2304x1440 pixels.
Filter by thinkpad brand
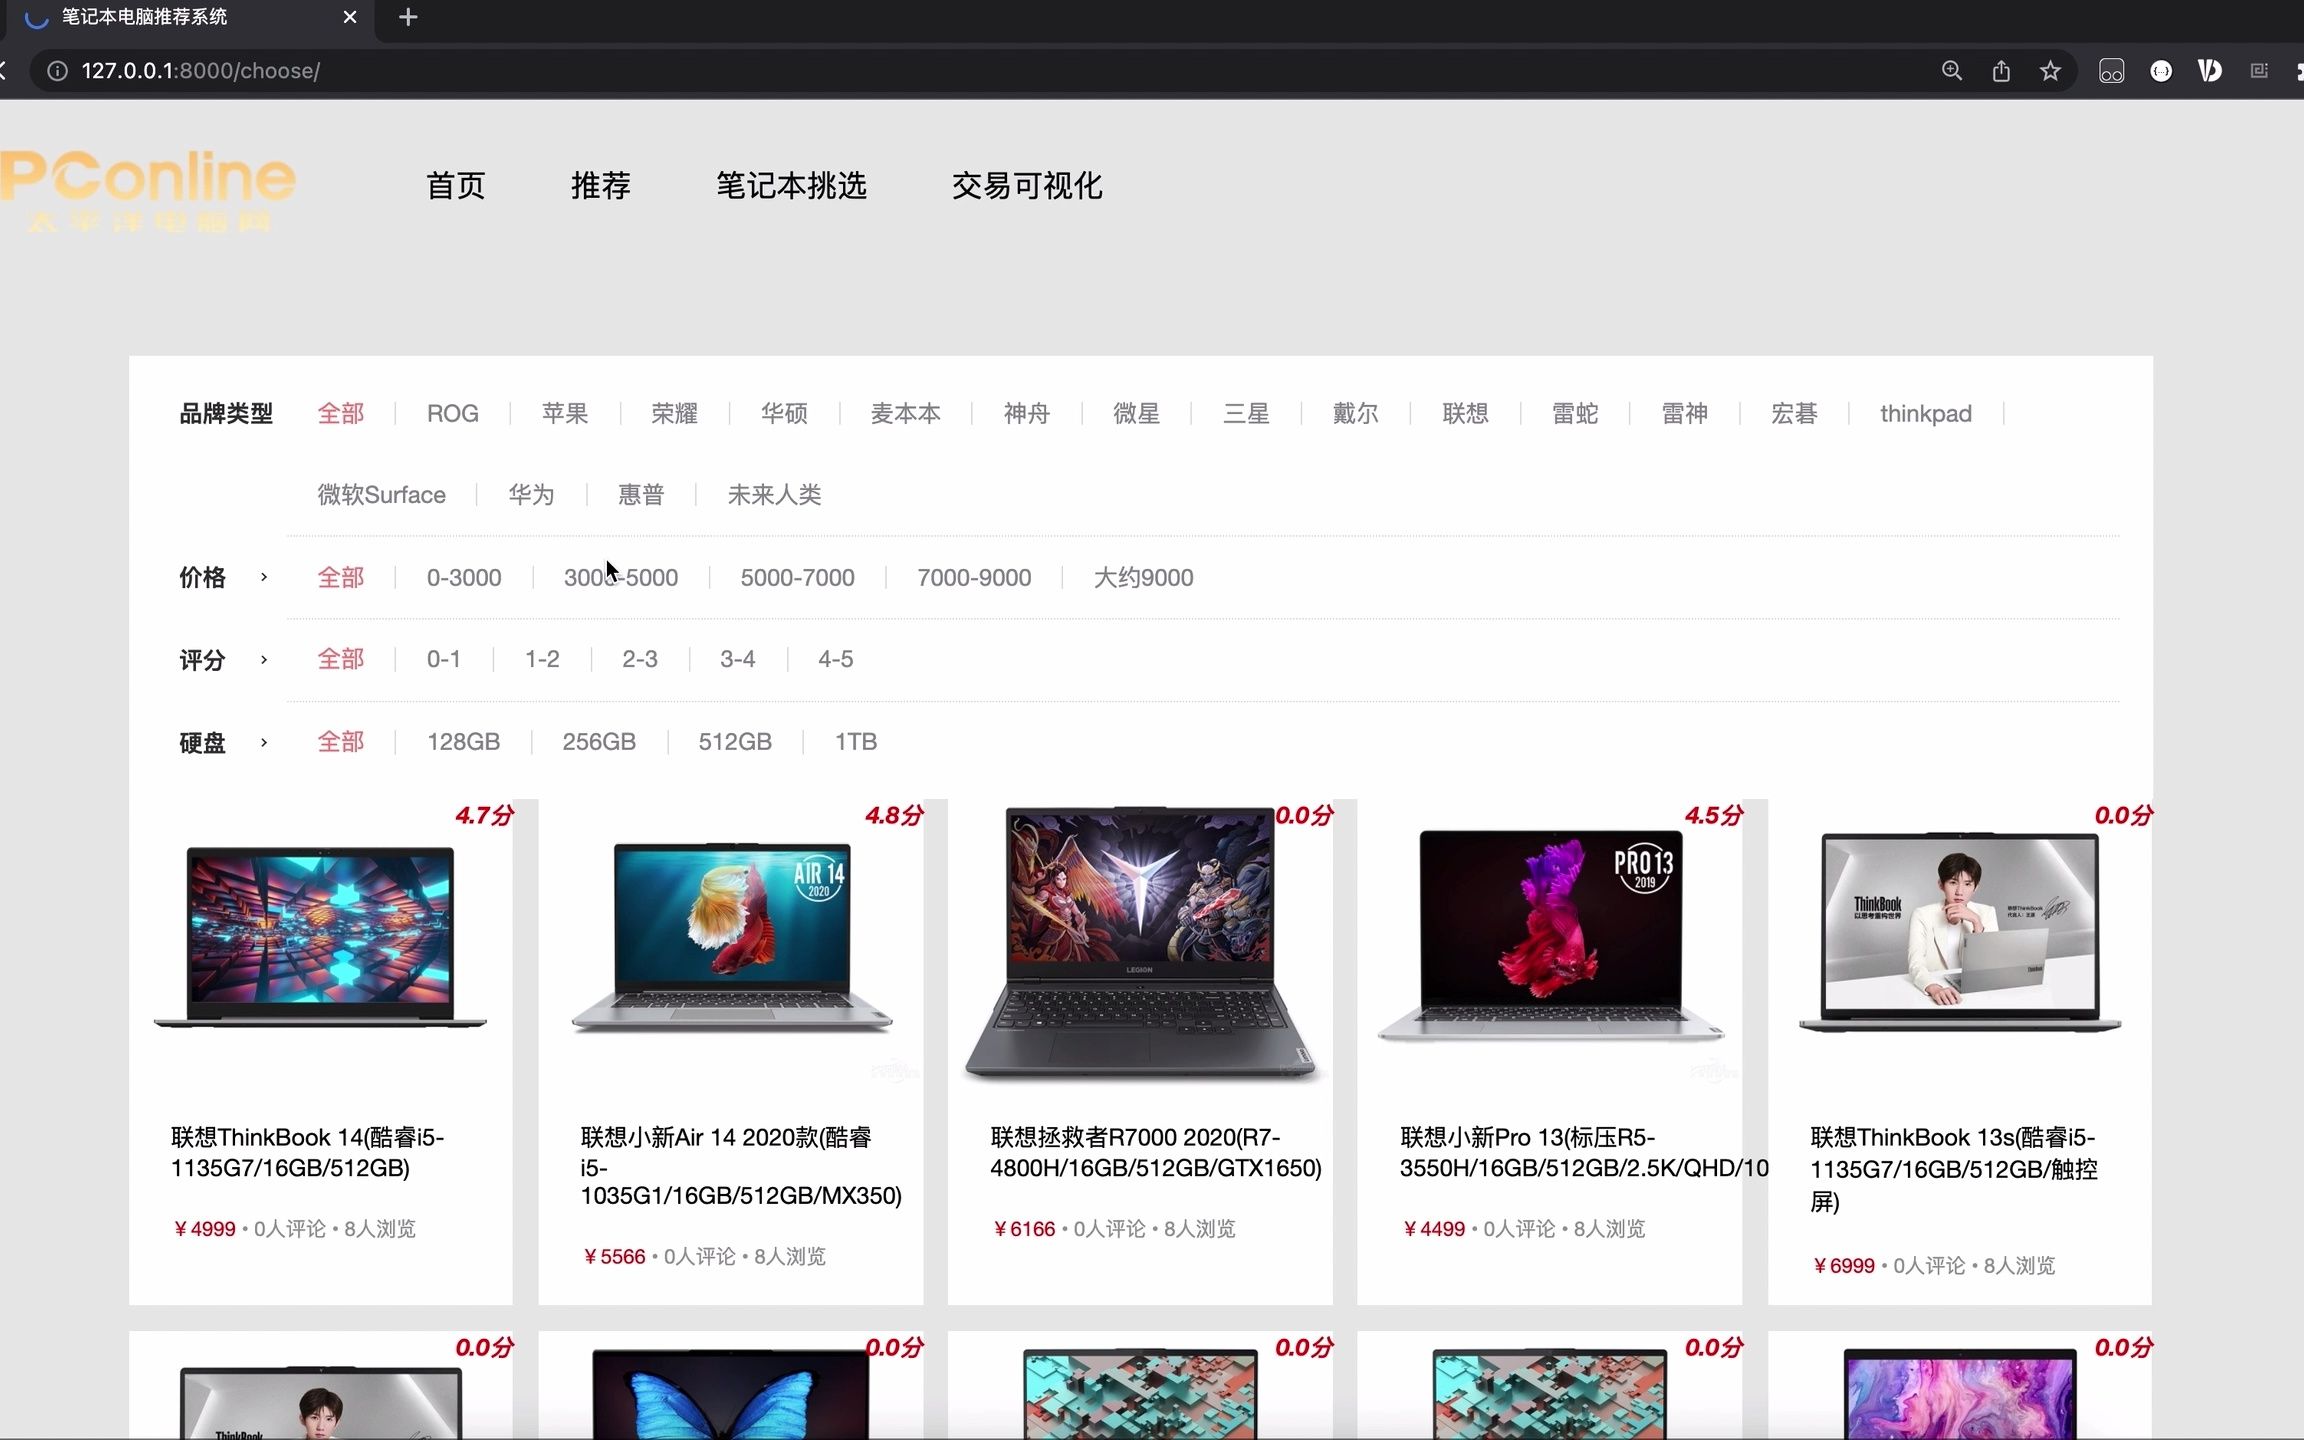[x=1926, y=414]
